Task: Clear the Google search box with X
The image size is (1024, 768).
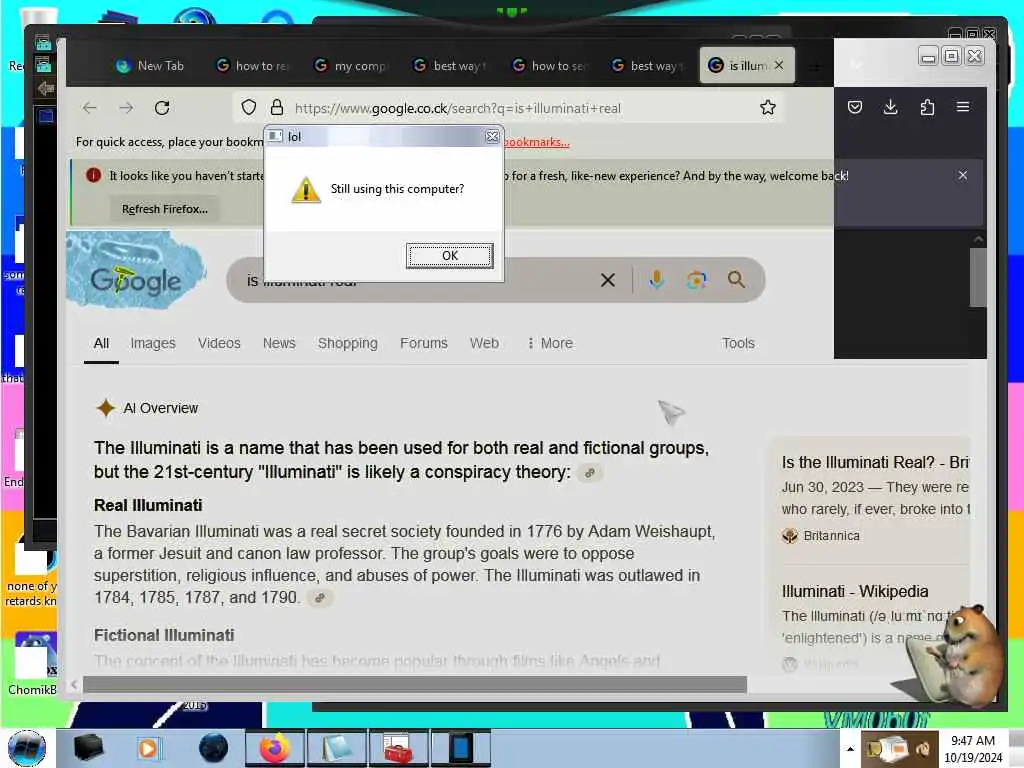Action: (607, 280)
